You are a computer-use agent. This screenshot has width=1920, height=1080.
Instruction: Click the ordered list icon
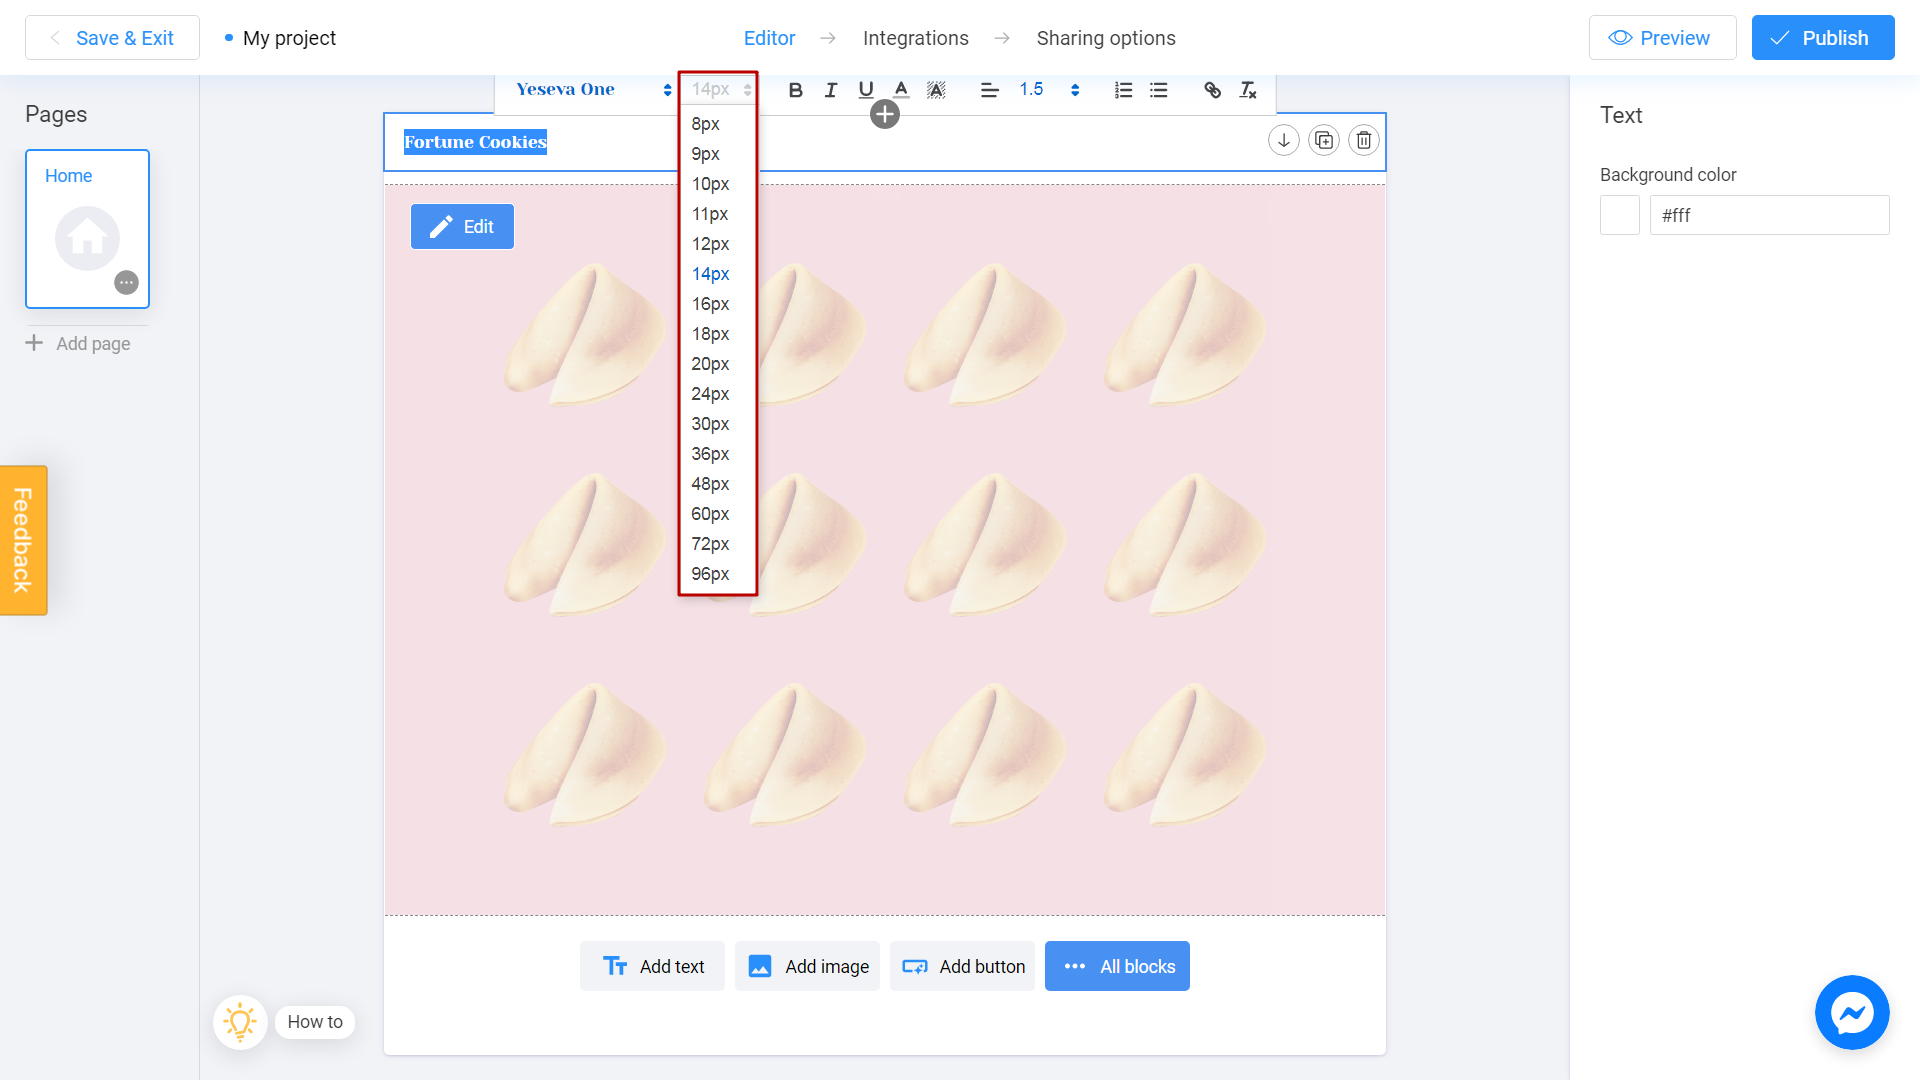pos(1124,90)
